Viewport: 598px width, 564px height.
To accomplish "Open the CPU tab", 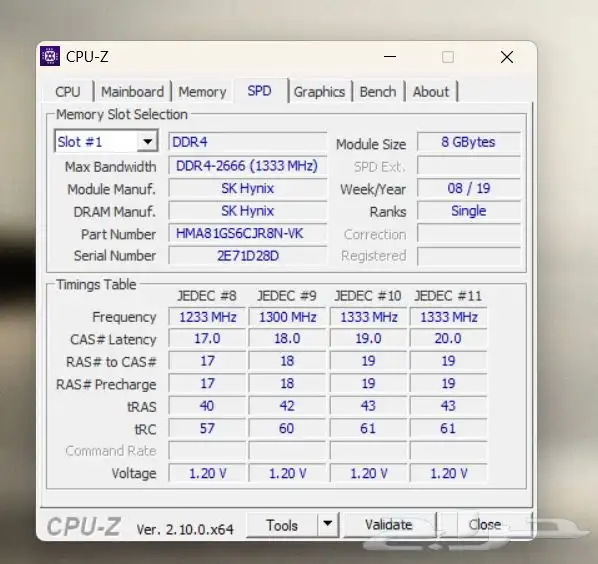I will [x=68, y=92].
